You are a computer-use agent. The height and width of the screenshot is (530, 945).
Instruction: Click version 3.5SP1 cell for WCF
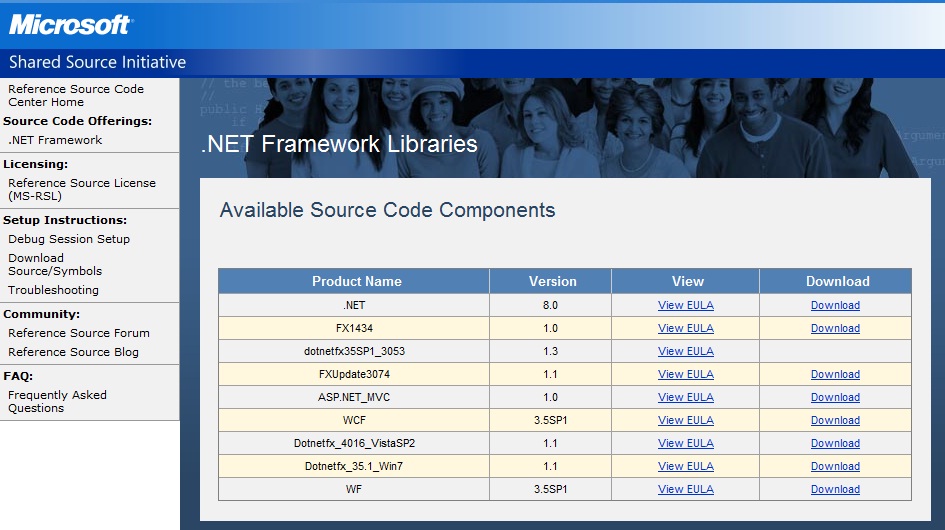550,420
